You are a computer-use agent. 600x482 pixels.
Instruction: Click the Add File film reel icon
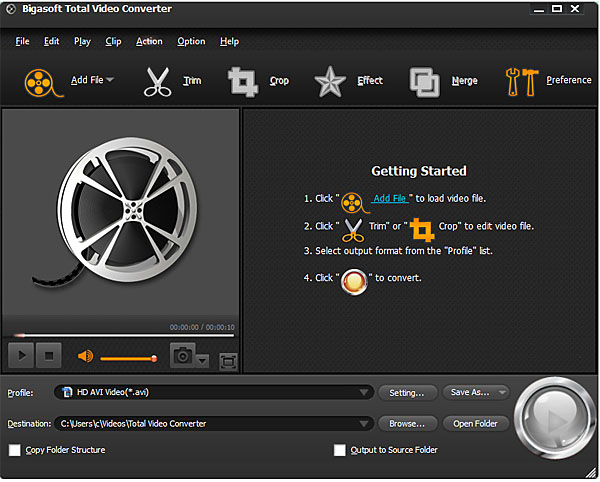pyautogui.click(x=43, y=82)
